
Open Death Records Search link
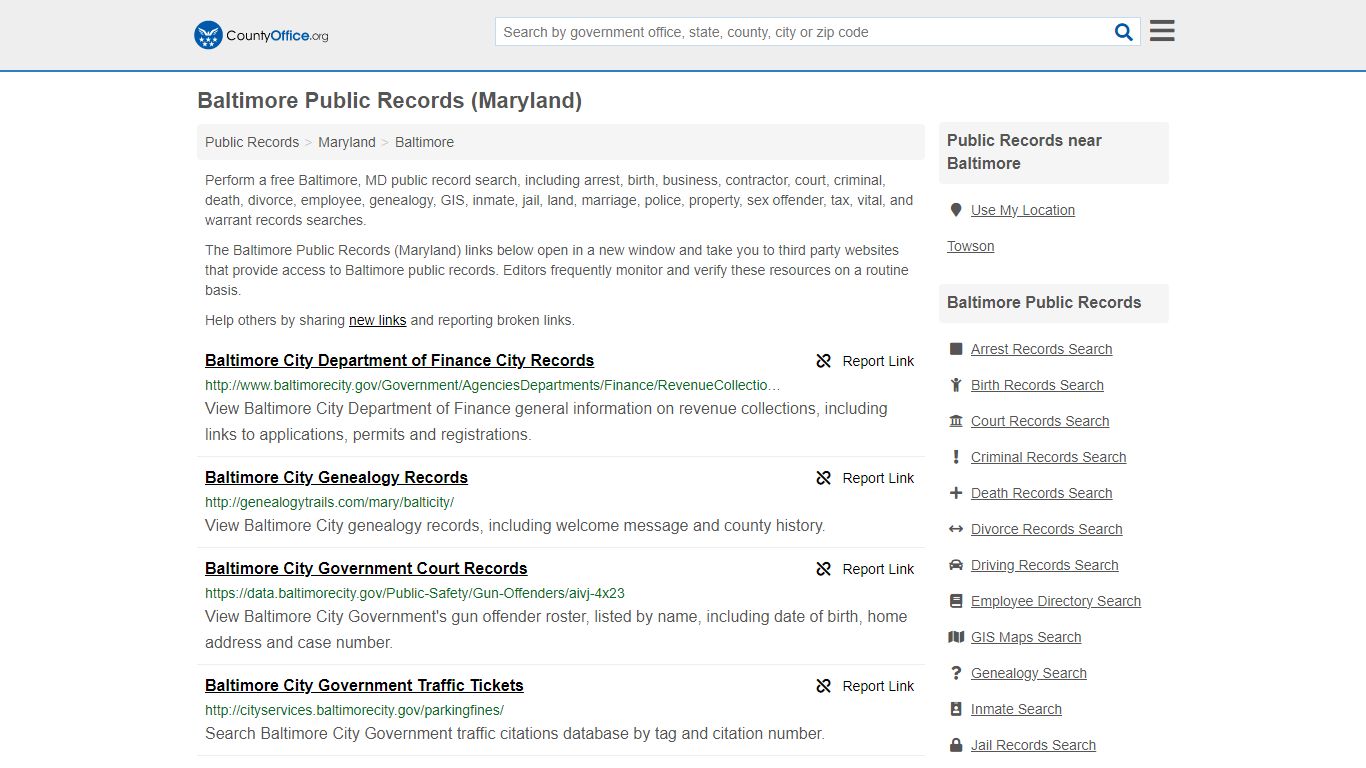(x=1041, y=493)
